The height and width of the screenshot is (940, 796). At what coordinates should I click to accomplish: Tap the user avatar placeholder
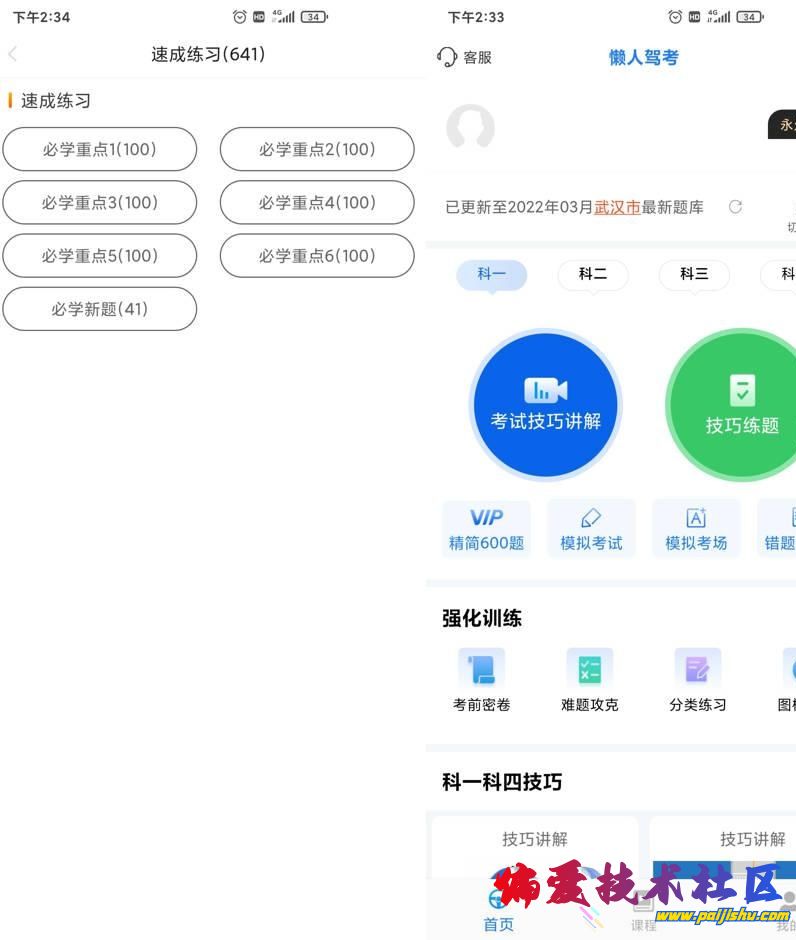pos(470,127)
